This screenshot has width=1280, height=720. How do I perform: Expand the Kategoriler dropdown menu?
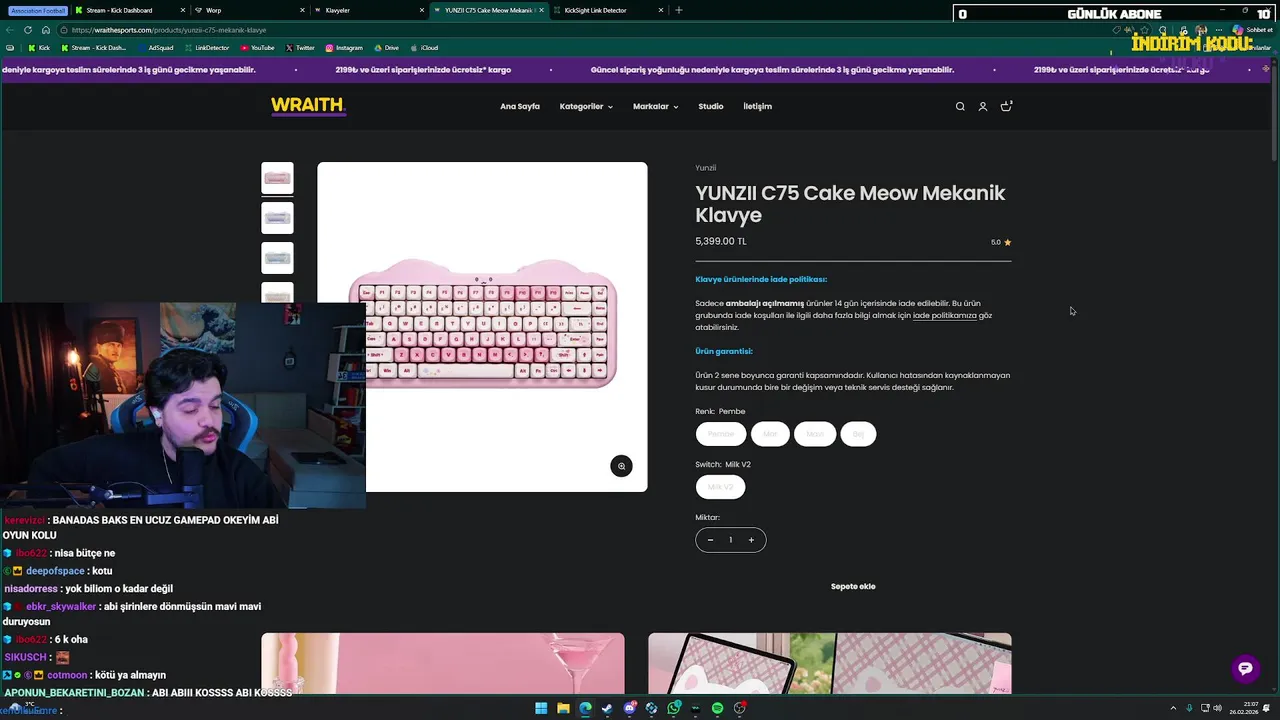[x=586, y=106]
